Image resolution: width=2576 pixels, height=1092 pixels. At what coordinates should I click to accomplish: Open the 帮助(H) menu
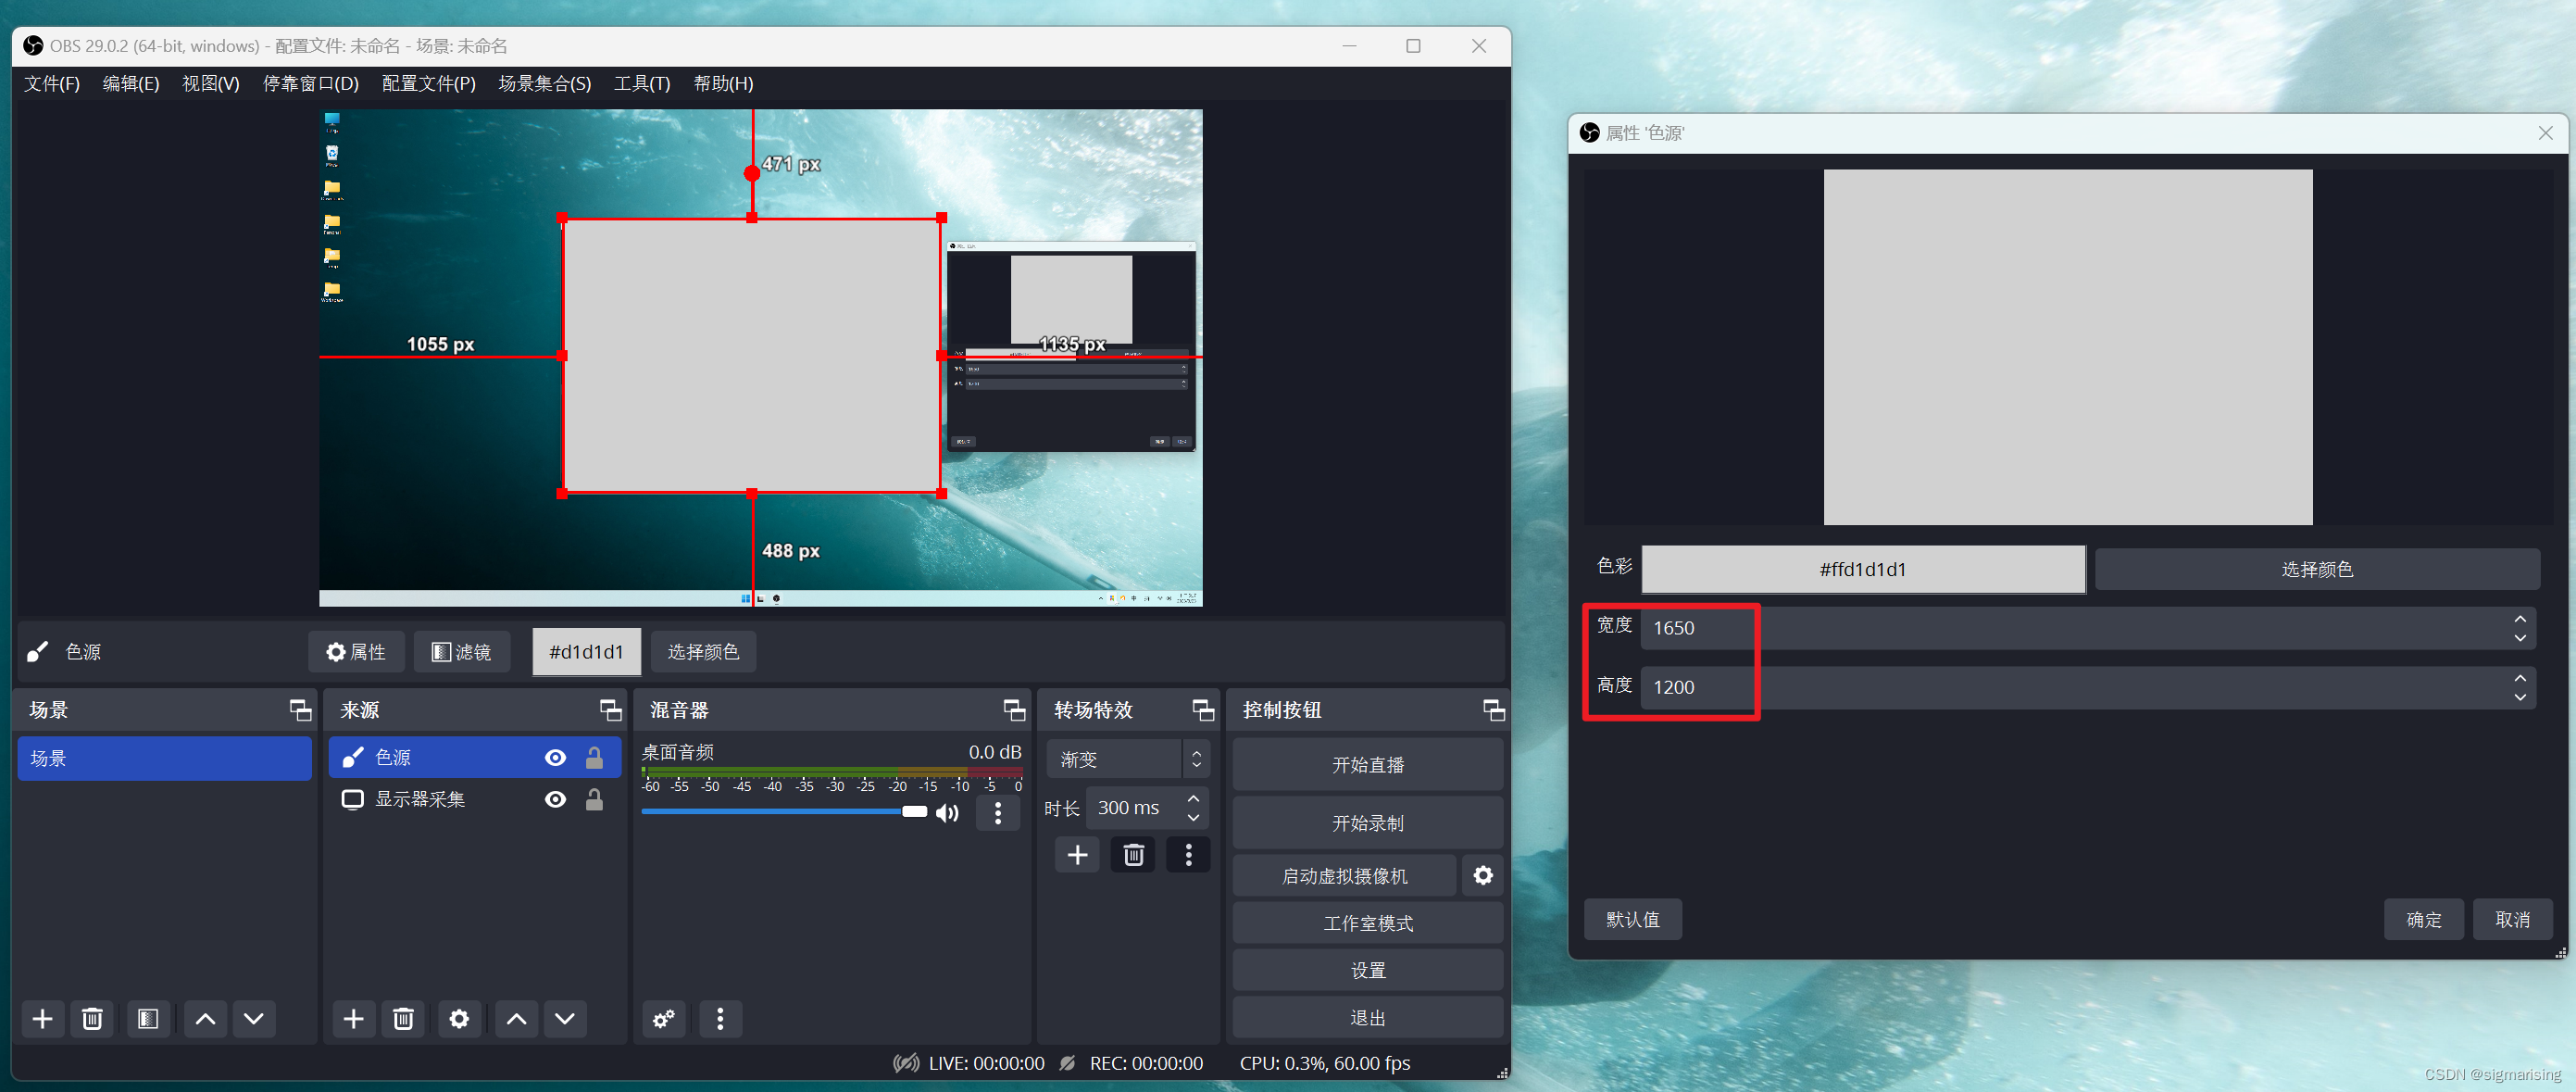tap(724, 83)
